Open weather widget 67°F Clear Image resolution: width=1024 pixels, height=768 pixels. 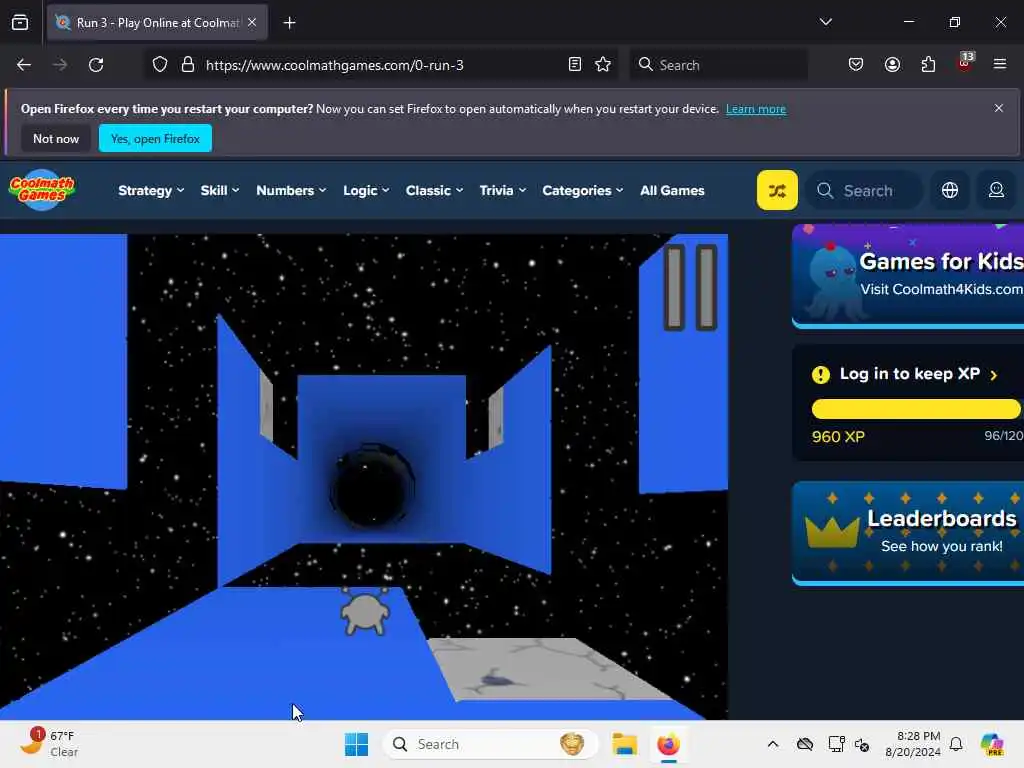(50, 743)
